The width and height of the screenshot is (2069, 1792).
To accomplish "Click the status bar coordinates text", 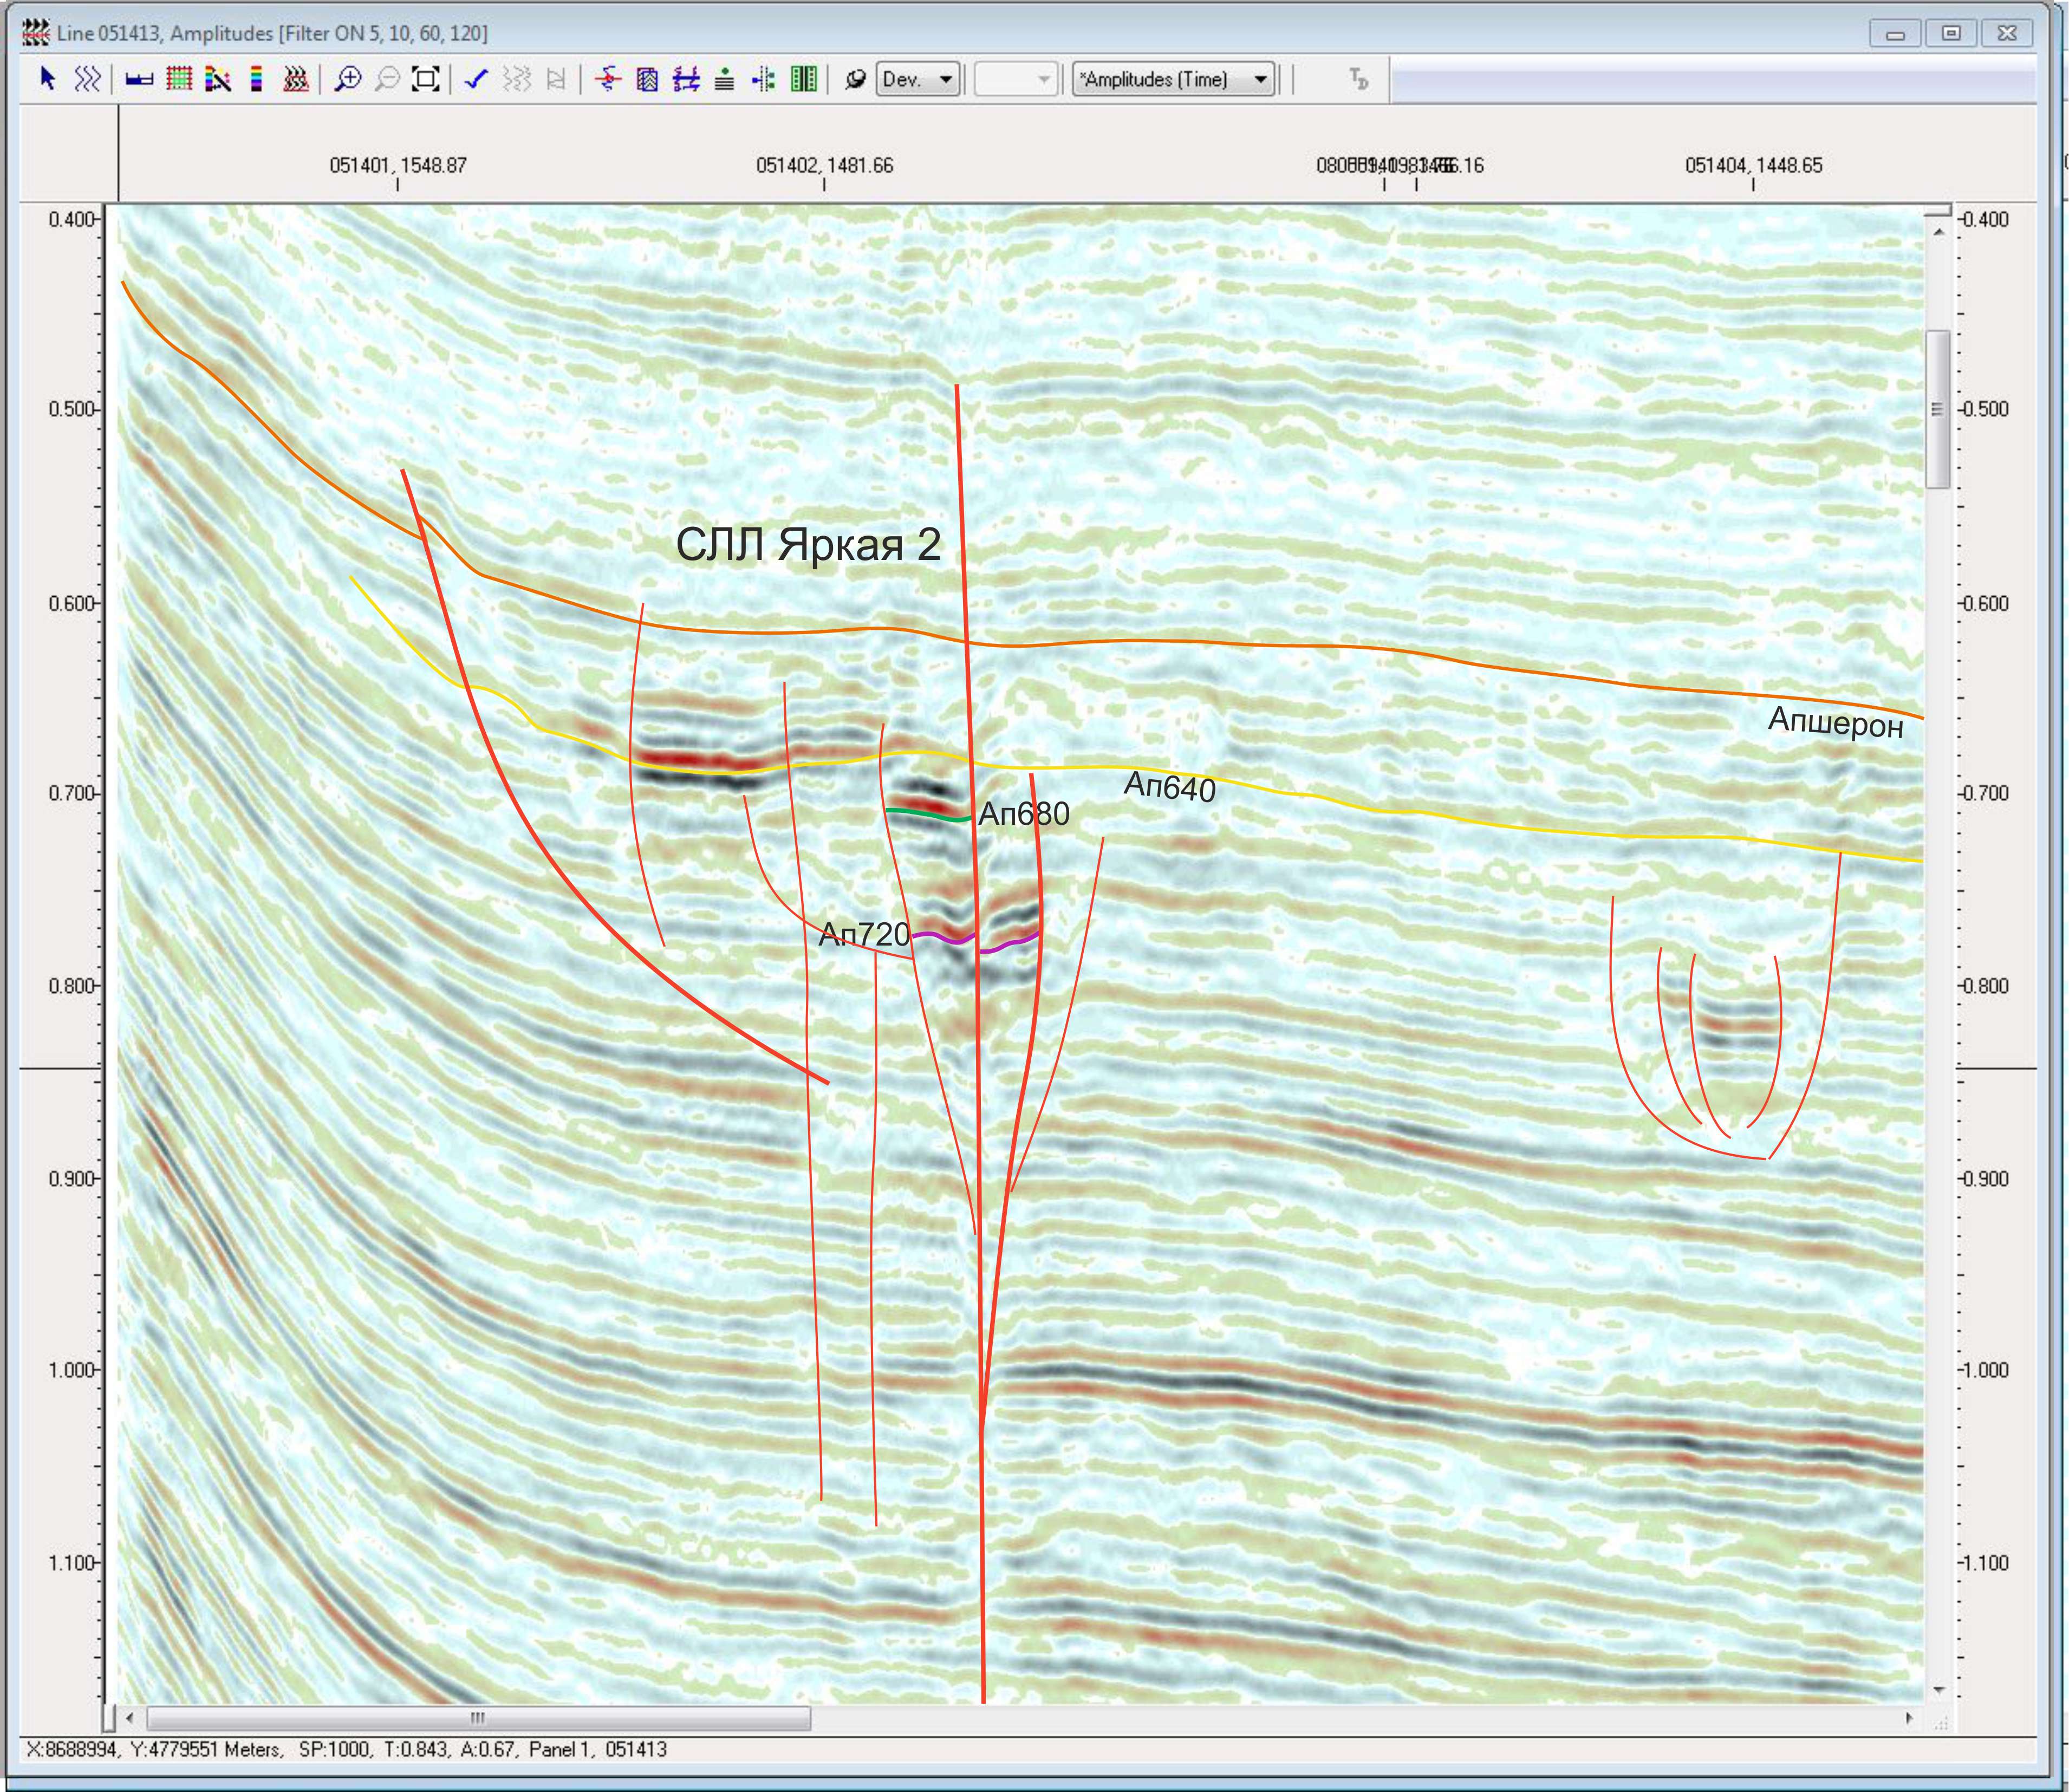I will 346,1749.
